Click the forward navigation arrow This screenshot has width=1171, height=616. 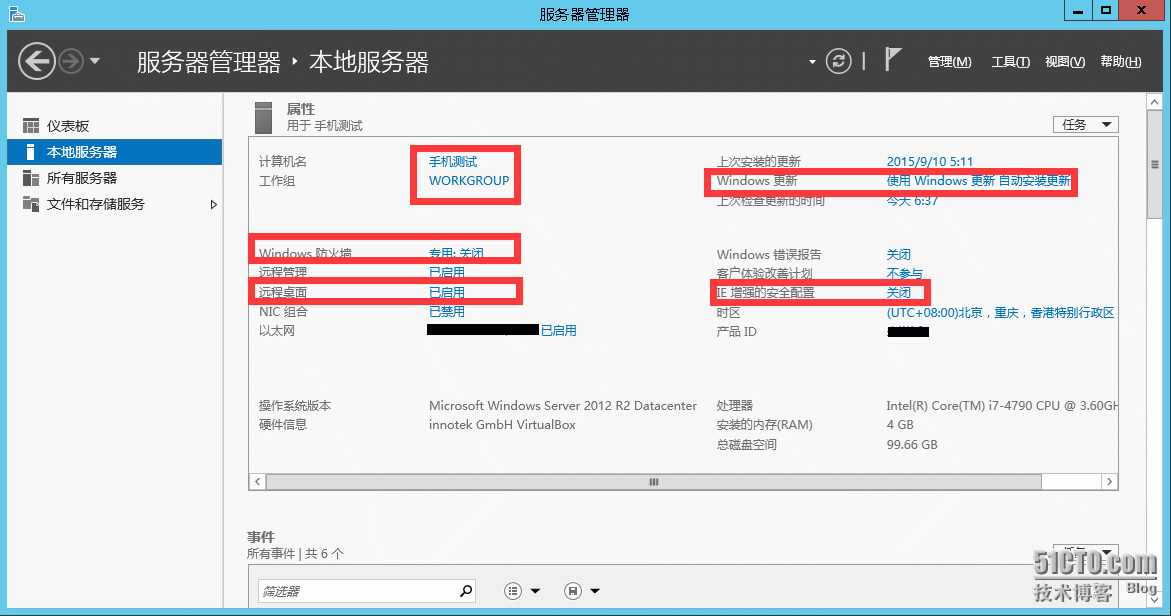(71, 61)
